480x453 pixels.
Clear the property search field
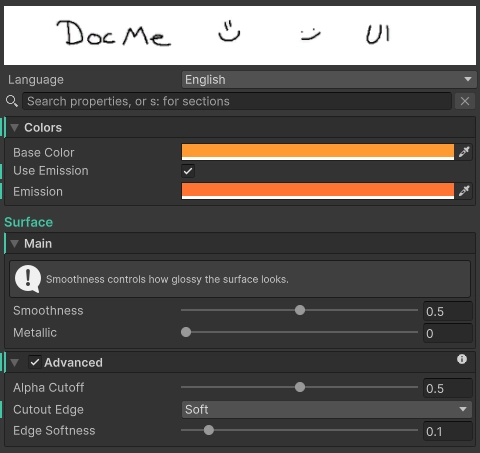(465, 101)
